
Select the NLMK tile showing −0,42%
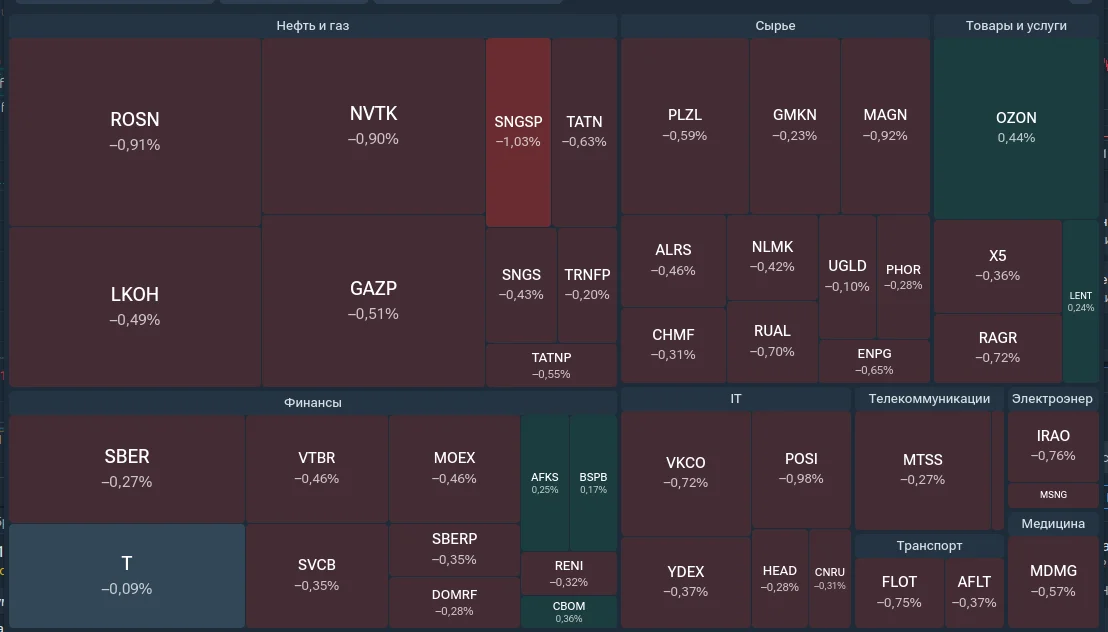tap(772, 258)
